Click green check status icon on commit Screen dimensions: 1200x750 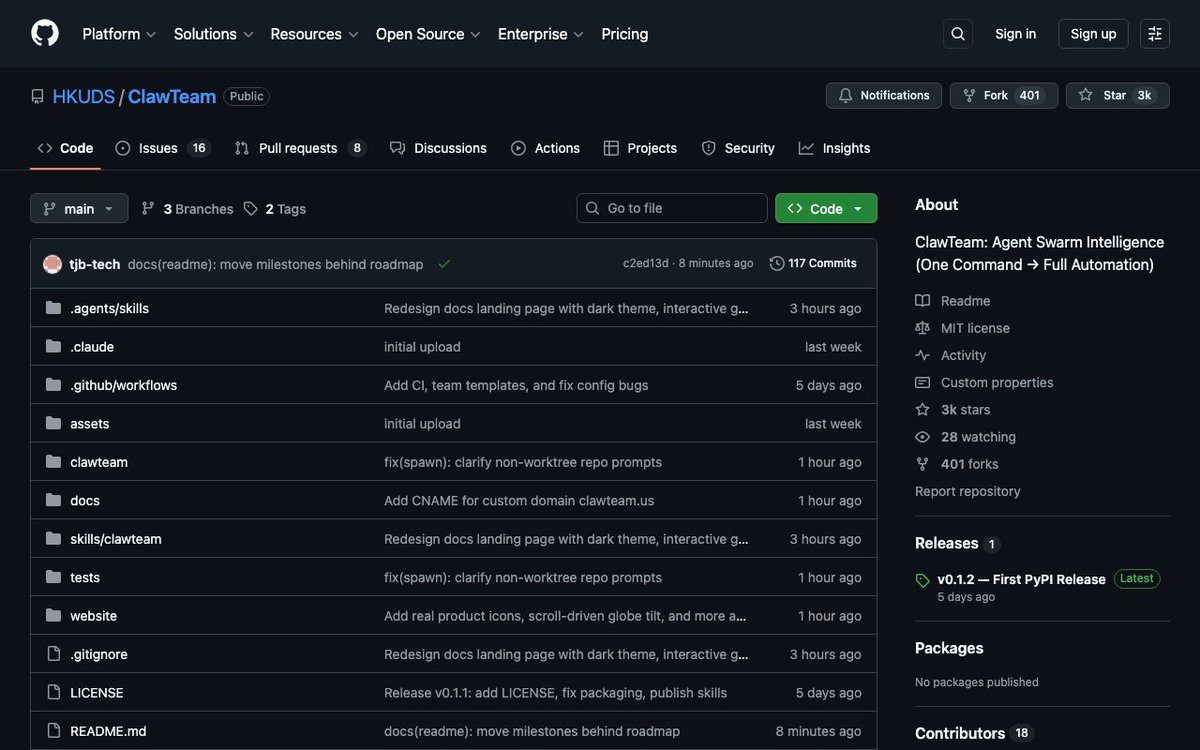pyautogui.click(x=444, y=264)
